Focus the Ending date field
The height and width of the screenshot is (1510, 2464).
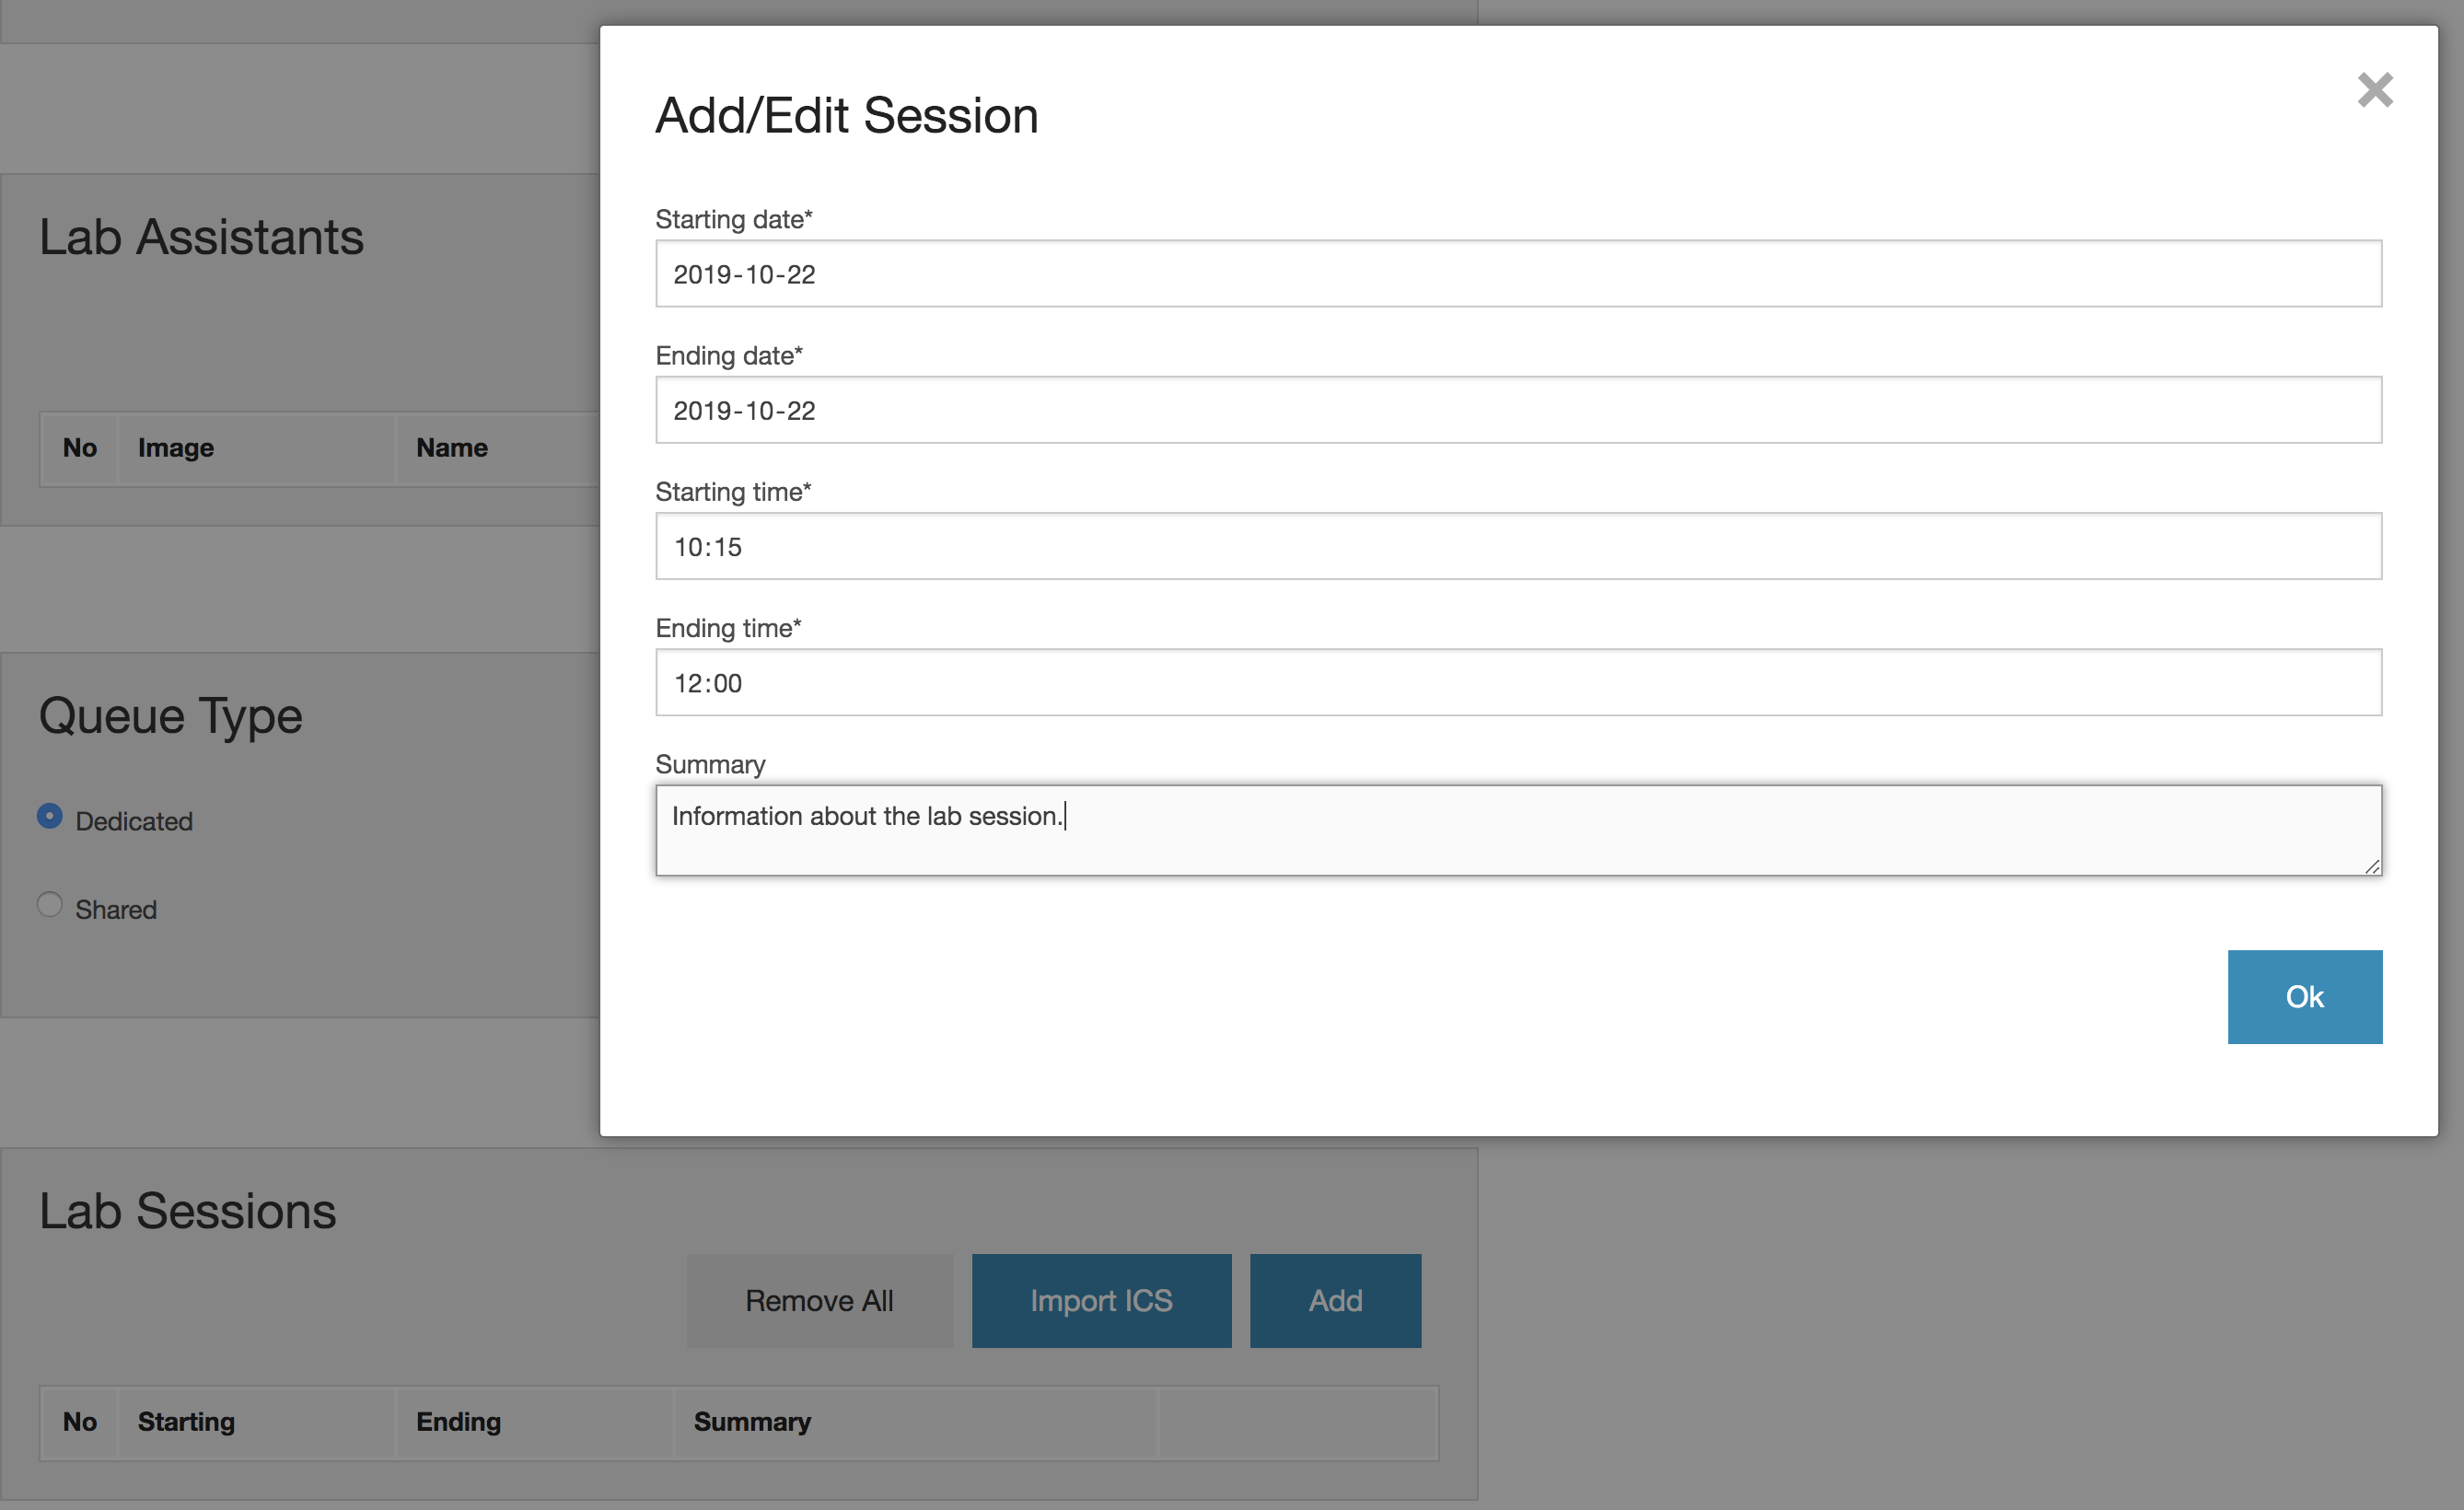[x=1518, y=410]
